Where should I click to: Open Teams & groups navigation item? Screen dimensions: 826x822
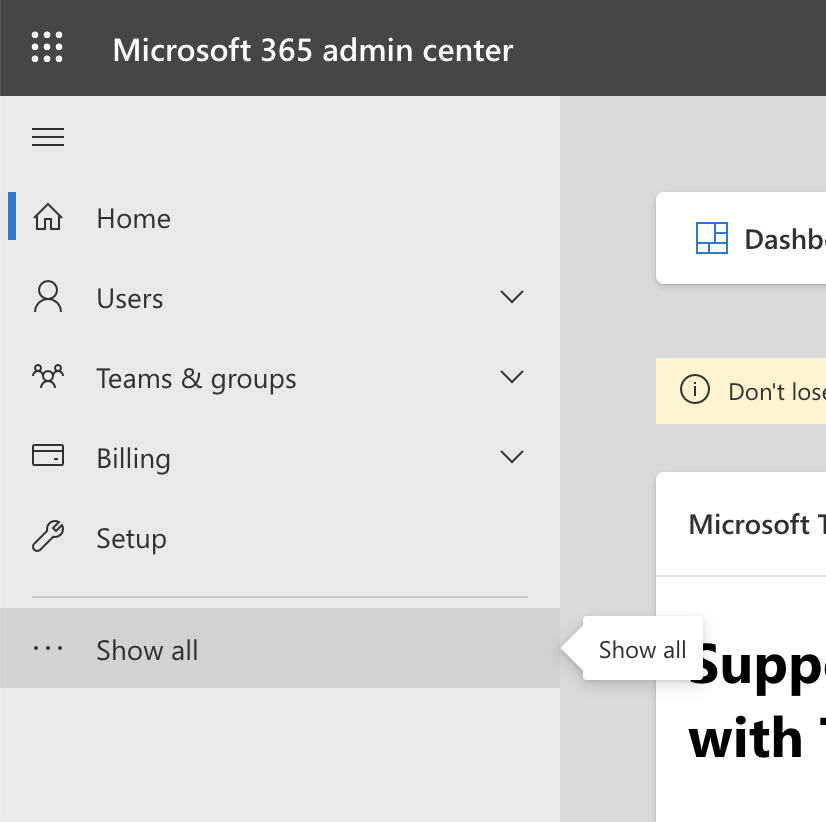point(280,377)
